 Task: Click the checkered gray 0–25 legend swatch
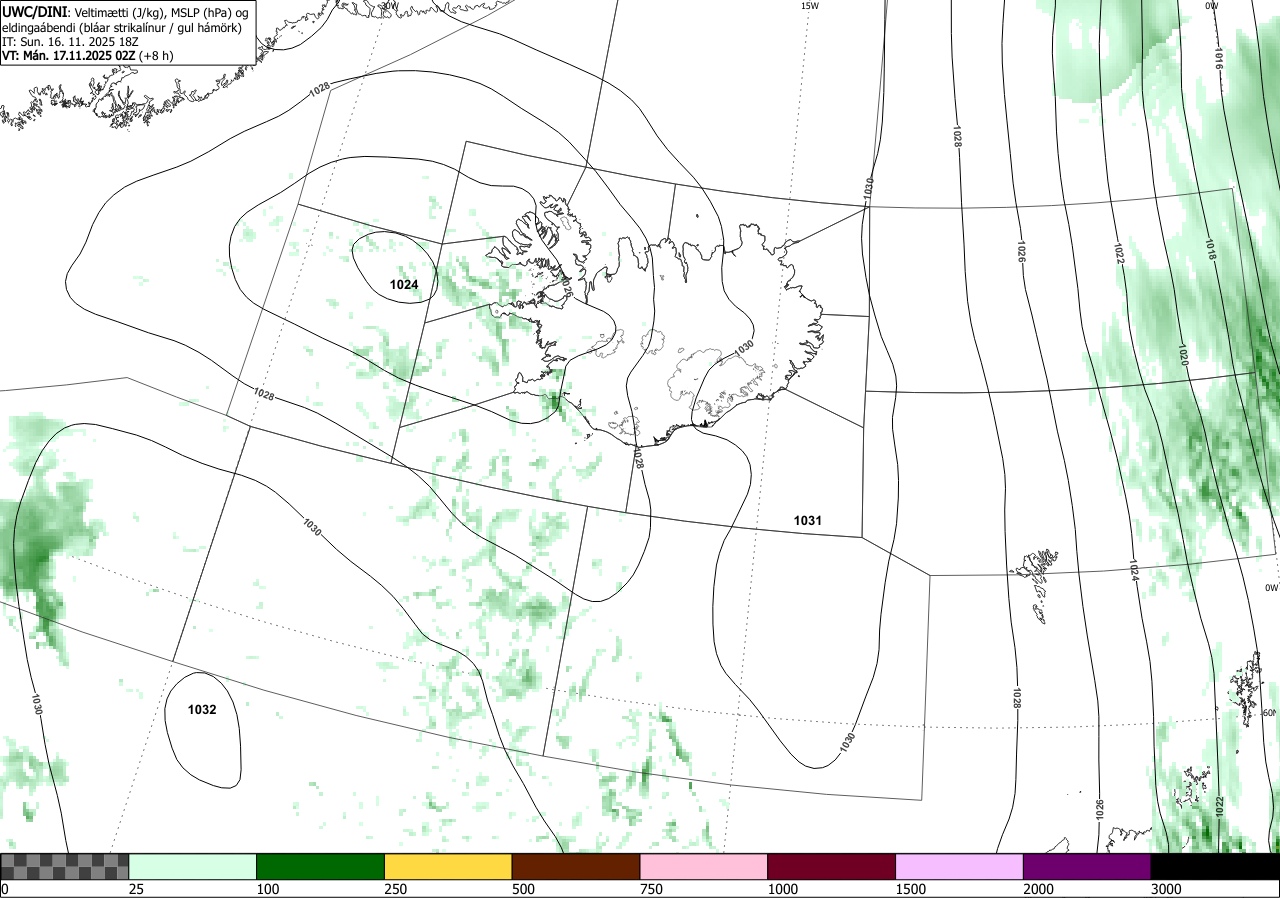coord(64,866)
